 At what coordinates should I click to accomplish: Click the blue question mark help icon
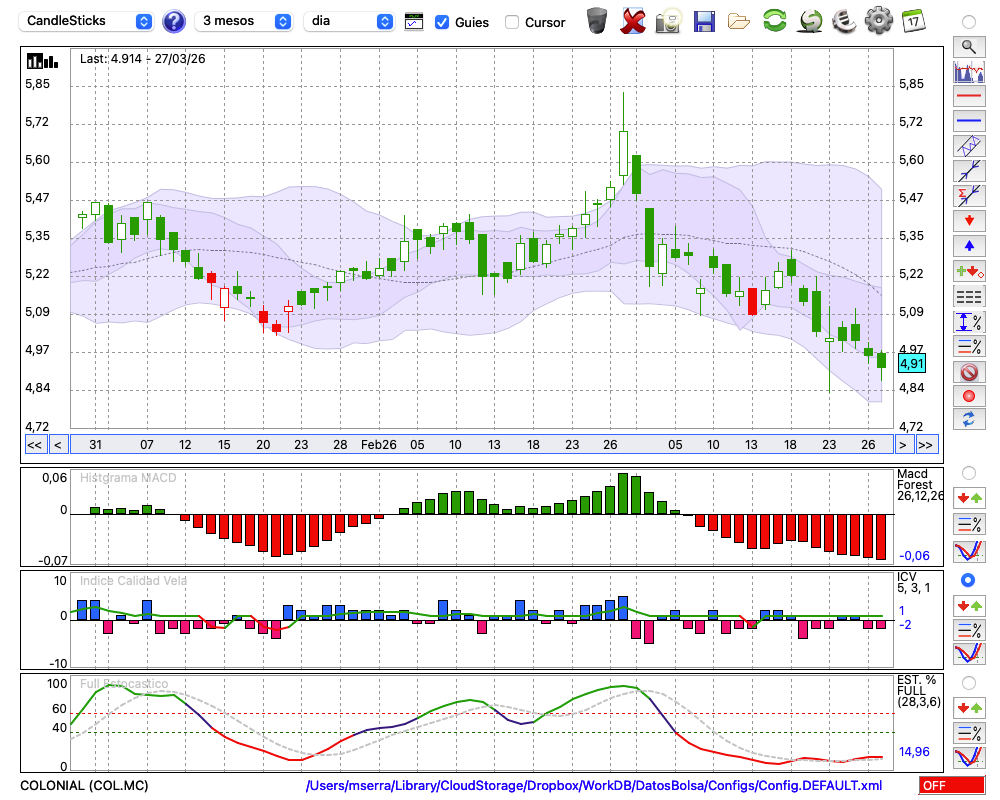174,21
